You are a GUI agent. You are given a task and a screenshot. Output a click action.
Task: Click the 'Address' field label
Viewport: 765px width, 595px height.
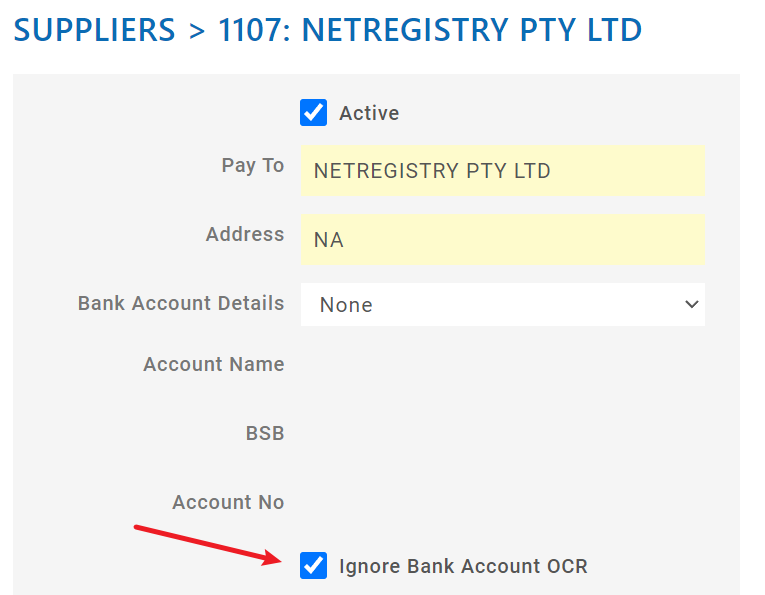(x=245, y=234)
